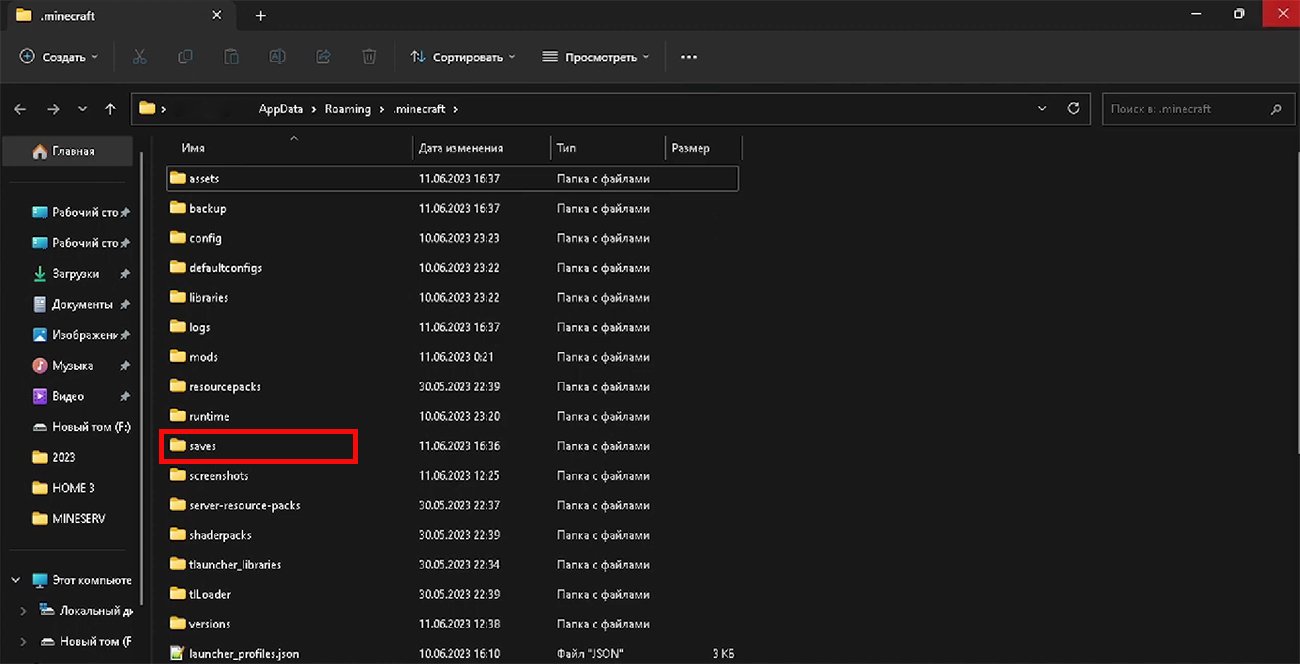Open Документы in the sidebar

pyautogui.click(x=80, y=304)
